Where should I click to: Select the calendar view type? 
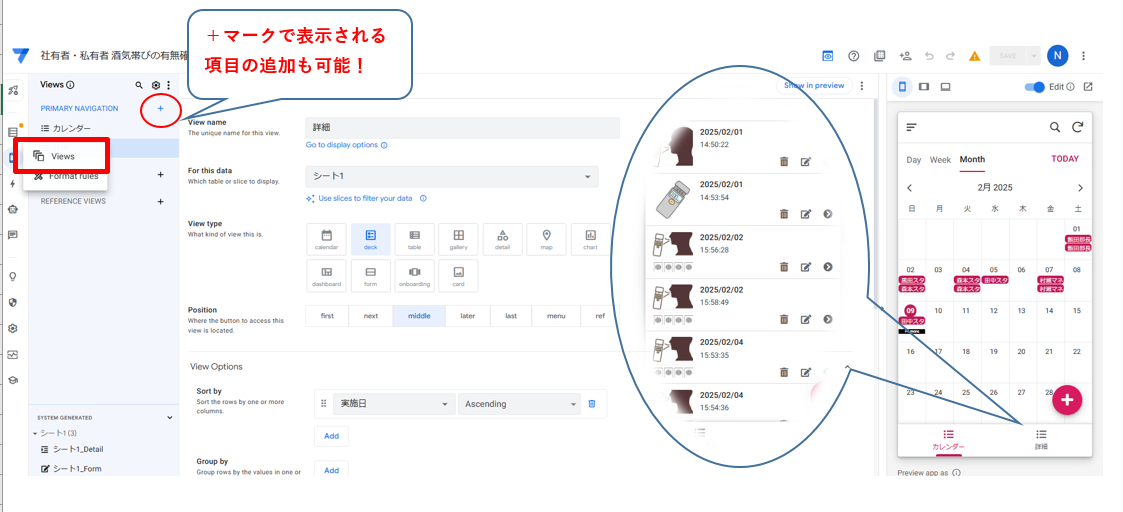tap(326, 240)
